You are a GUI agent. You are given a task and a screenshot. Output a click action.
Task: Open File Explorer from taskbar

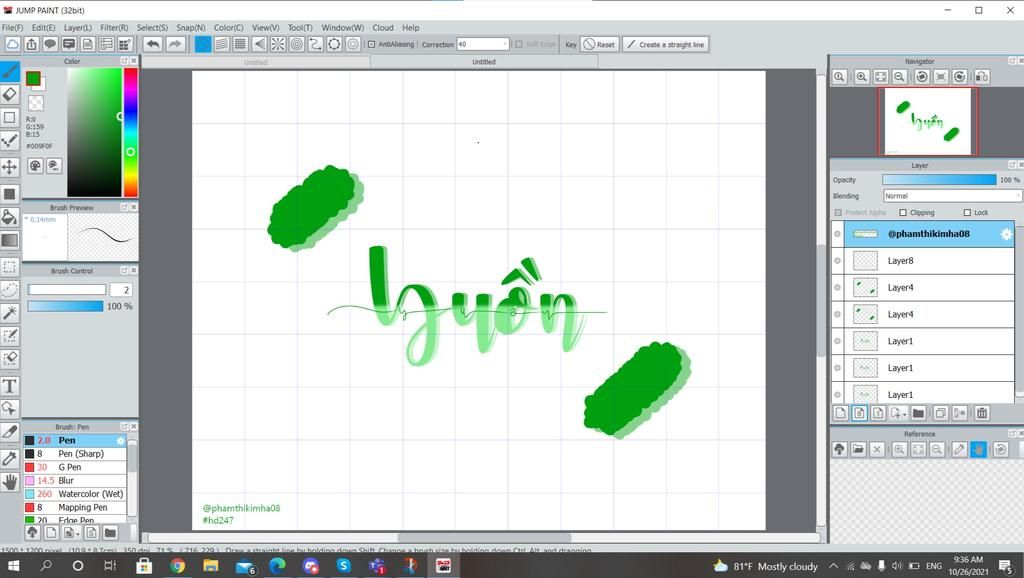pyautogui.click(x=210, y=566)
